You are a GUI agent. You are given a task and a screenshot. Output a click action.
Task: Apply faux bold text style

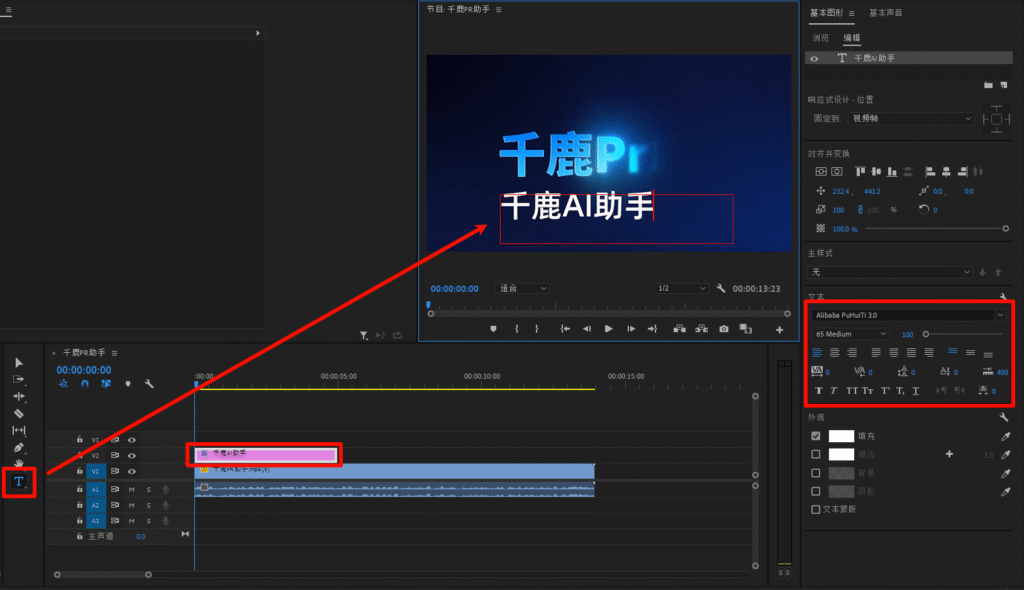tap(817, 391)
